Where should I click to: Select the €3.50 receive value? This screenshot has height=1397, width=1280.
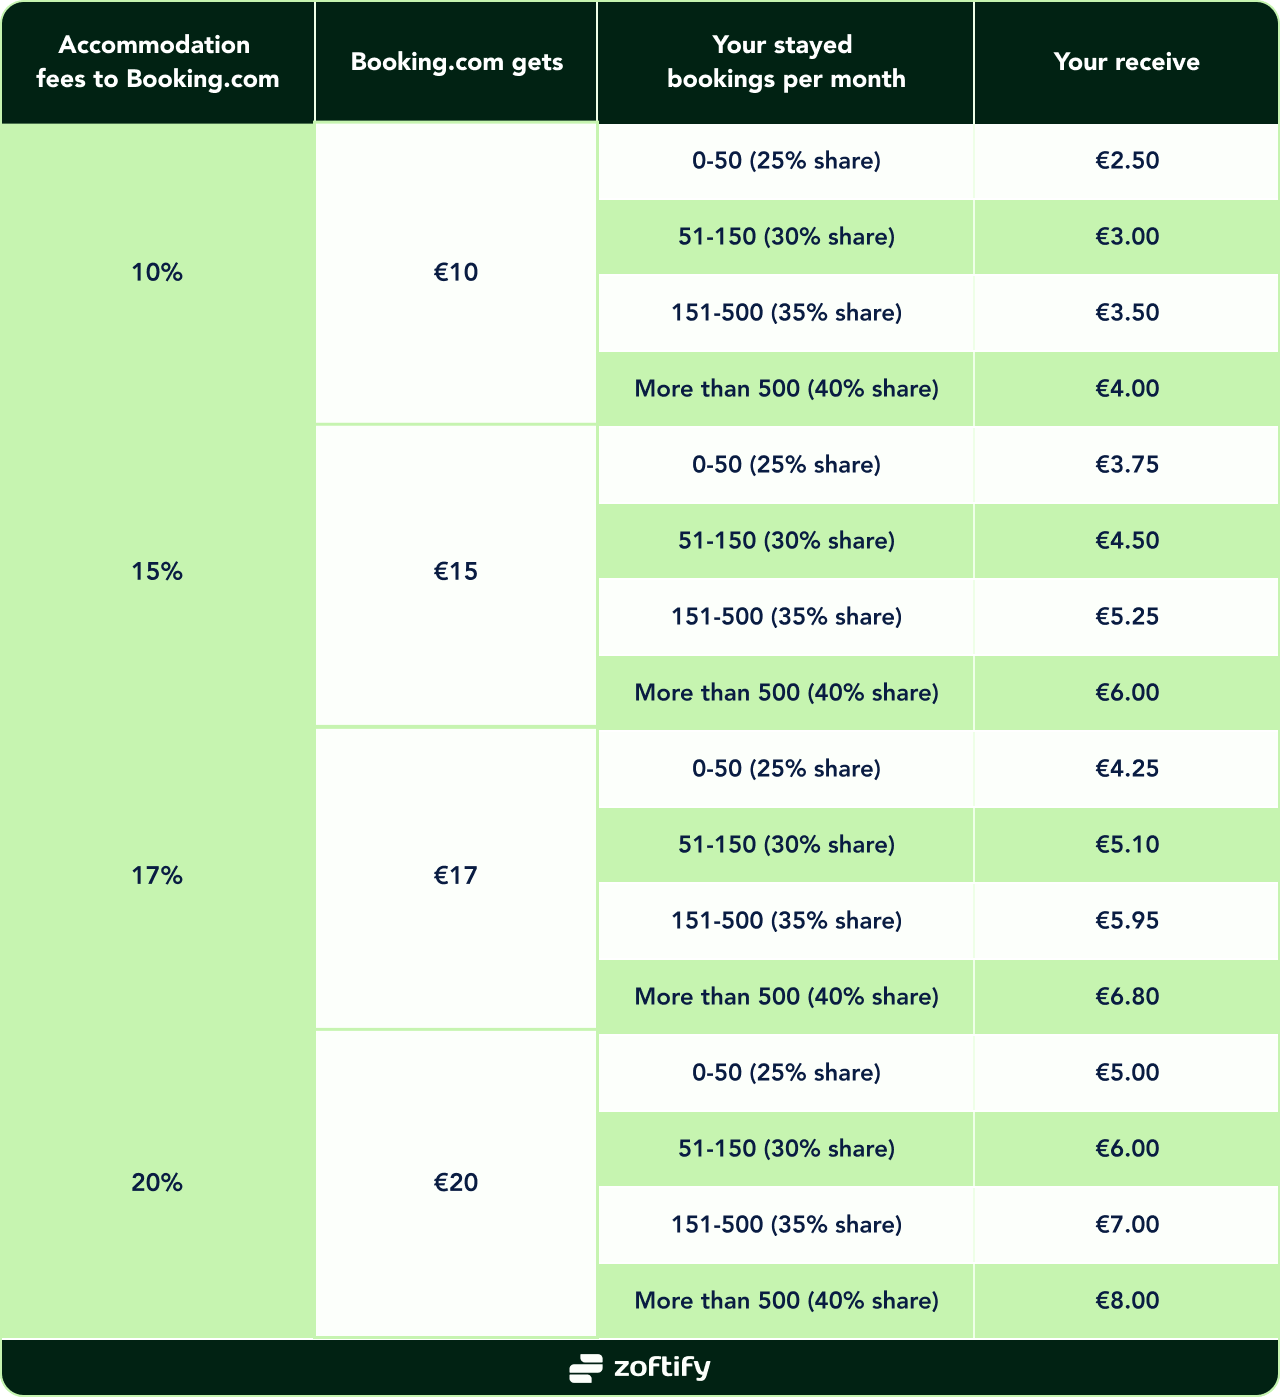[1127, 312]
